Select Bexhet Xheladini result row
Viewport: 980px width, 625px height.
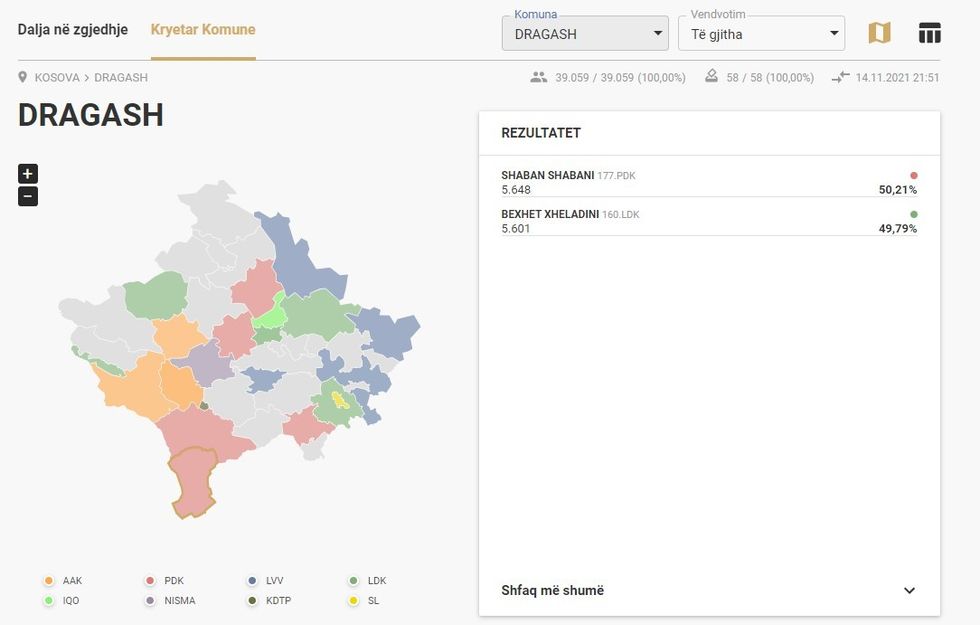click(x=709, y=221)
